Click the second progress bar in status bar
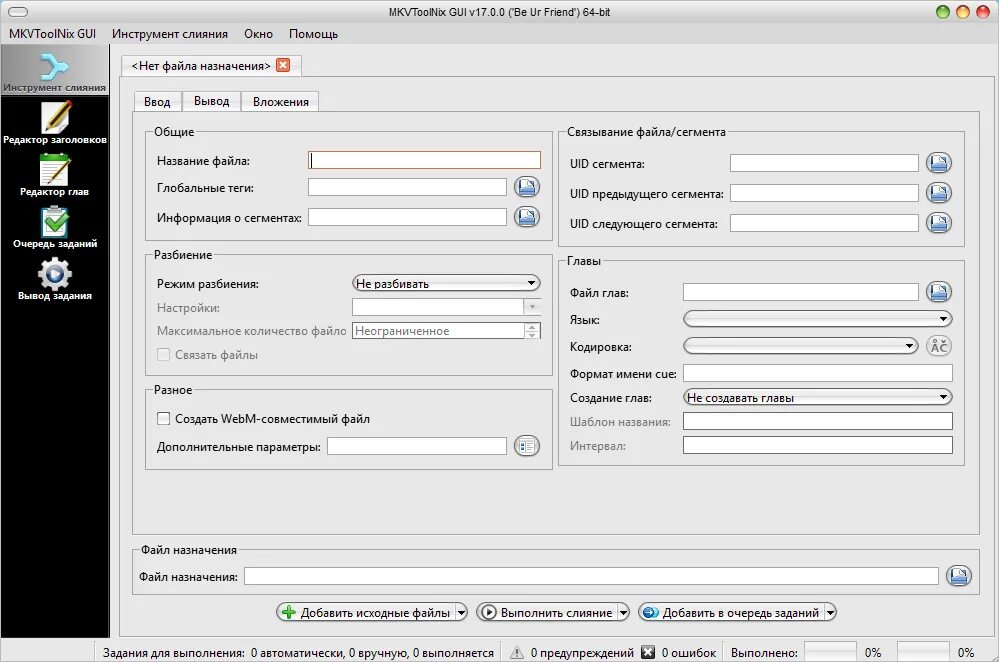The image size is (999, 662). (x=923, y=652)
